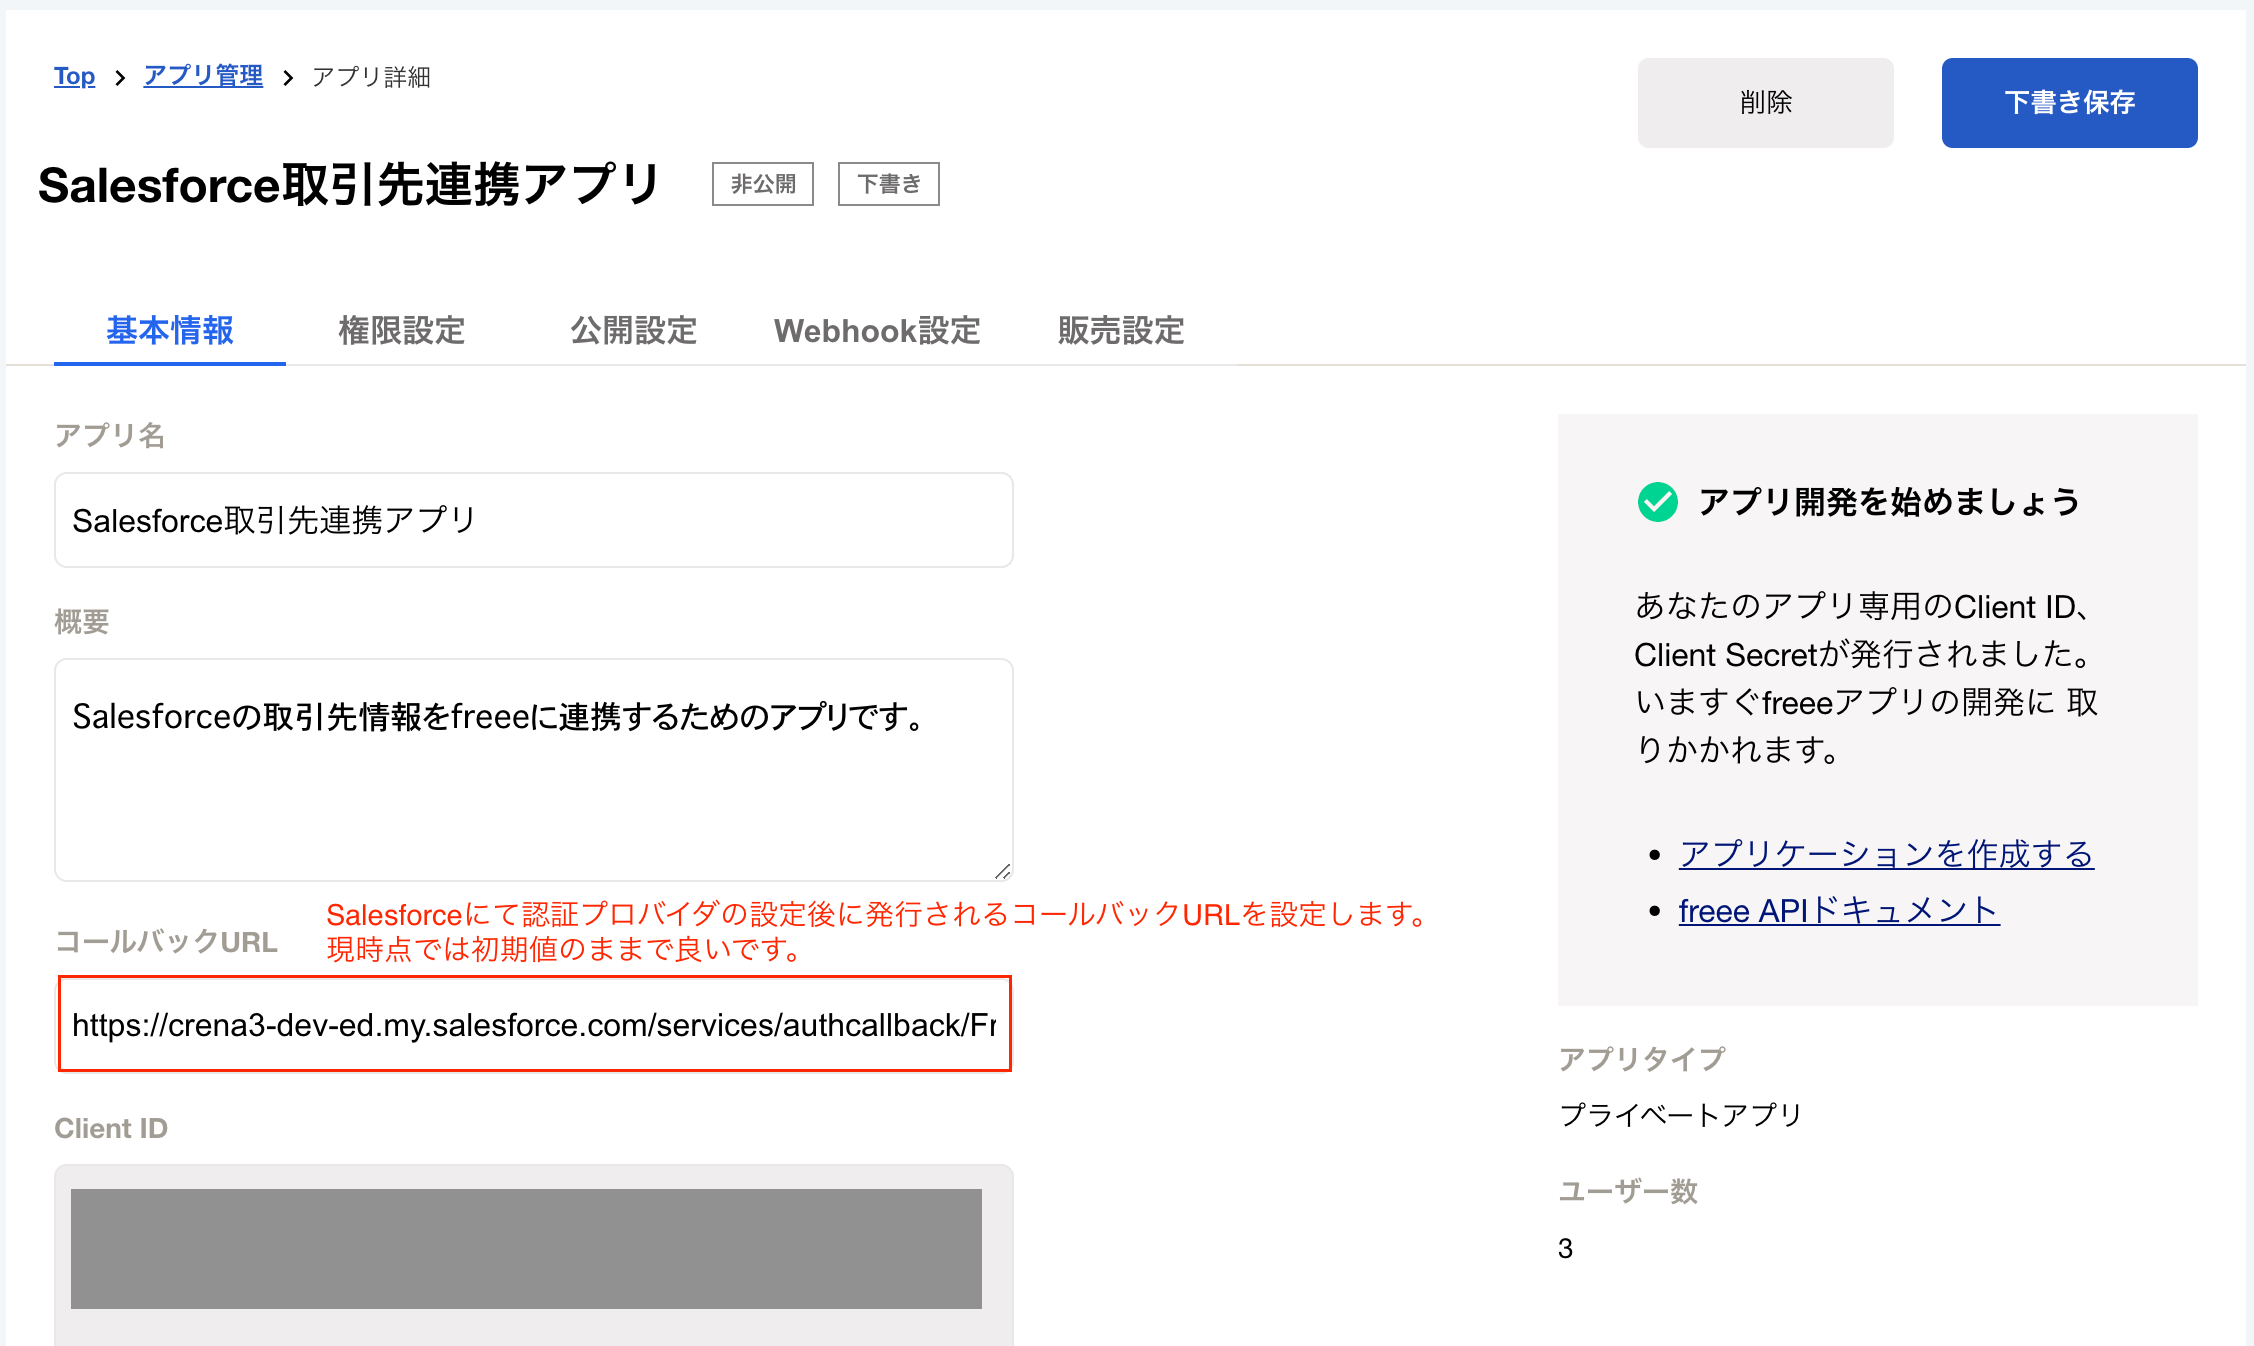This screenshot has width=2254, height=1346.
Task: Open the 公開設定 tab
Action: [634, 330]
